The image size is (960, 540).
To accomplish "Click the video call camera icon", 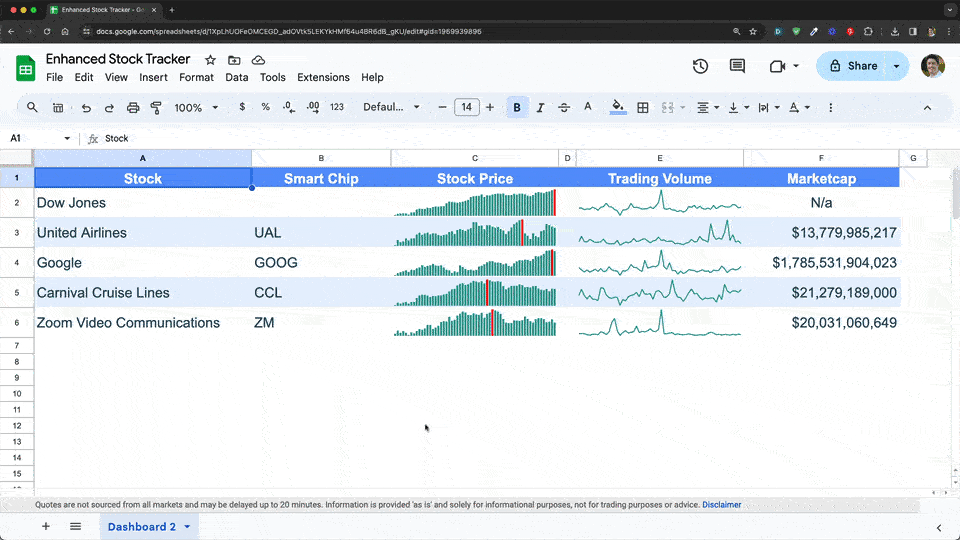I will (778, 66).
